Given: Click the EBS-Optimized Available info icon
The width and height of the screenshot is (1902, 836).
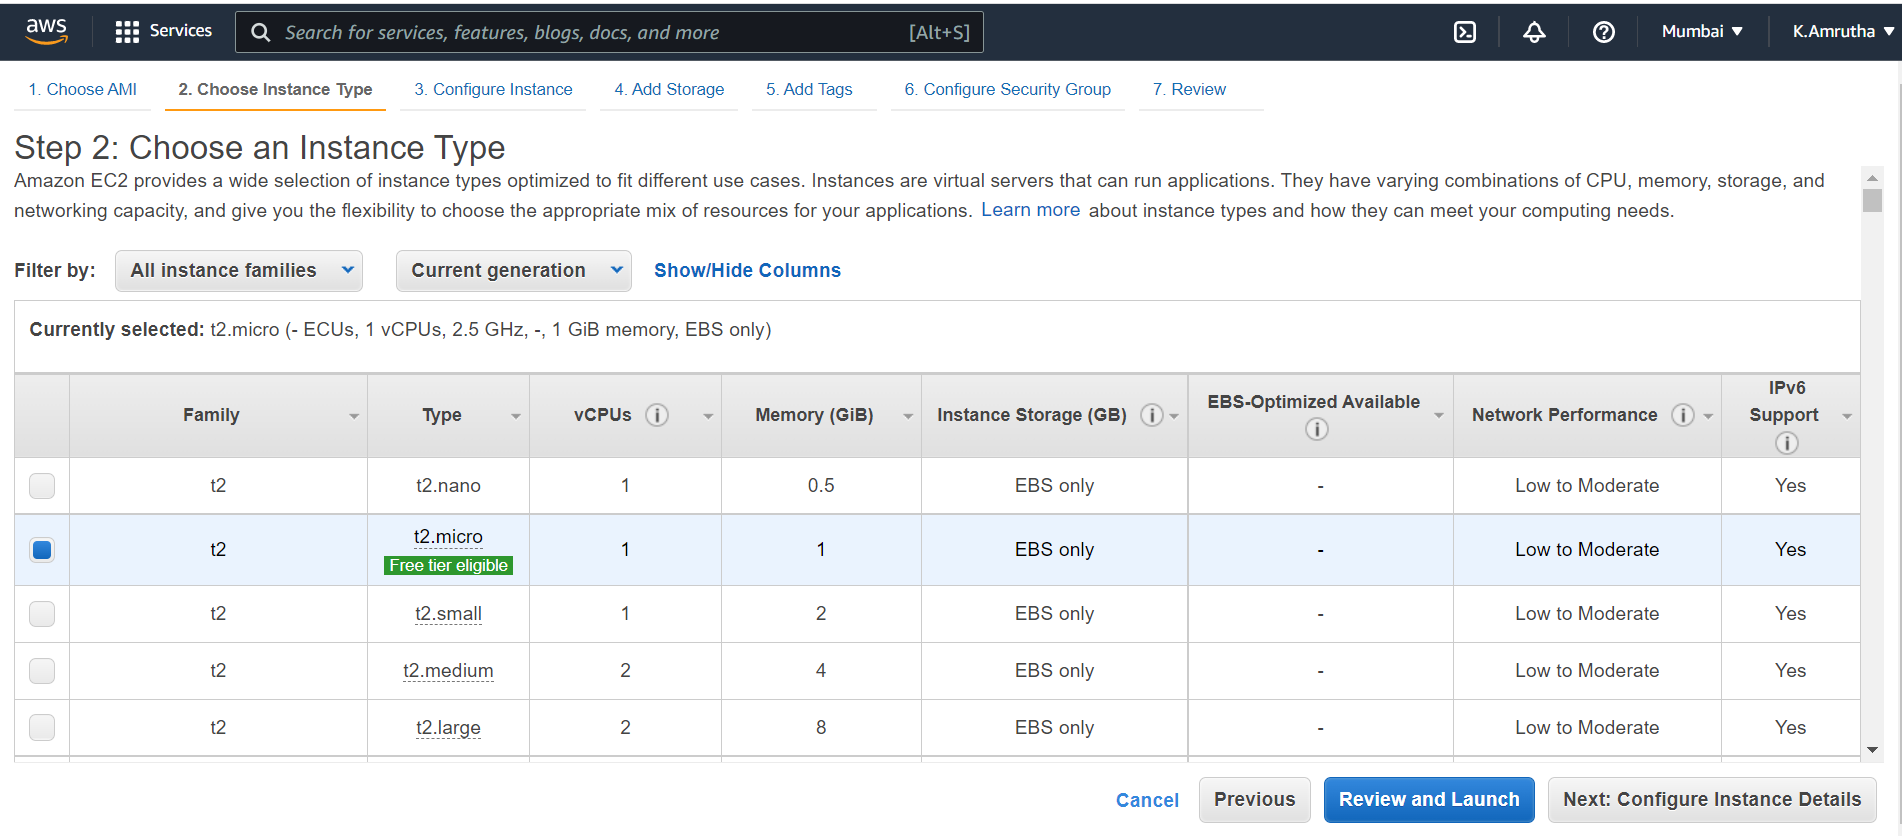Looking at the screenshot, I should [x=1317, y=429].
